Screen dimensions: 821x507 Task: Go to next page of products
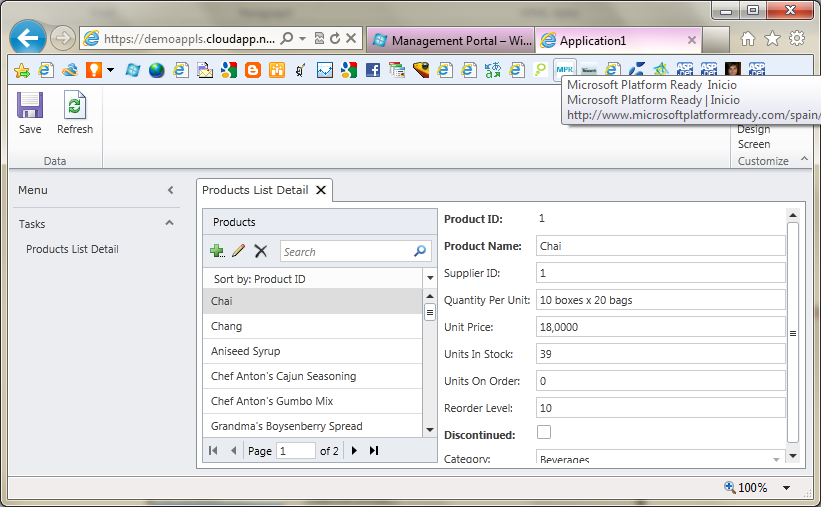coord(354,451)
